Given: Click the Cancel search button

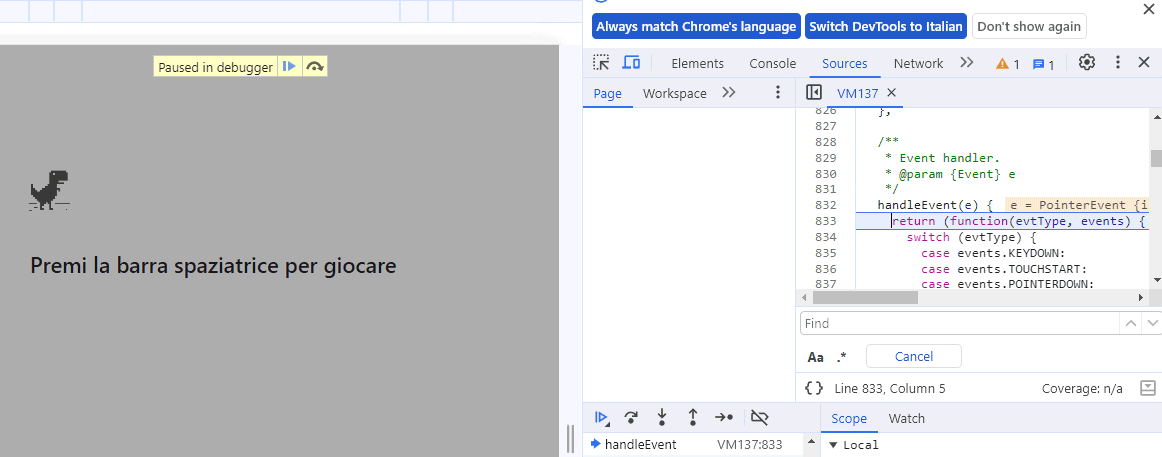Looking at the screenshot, I should coord(913,356).
